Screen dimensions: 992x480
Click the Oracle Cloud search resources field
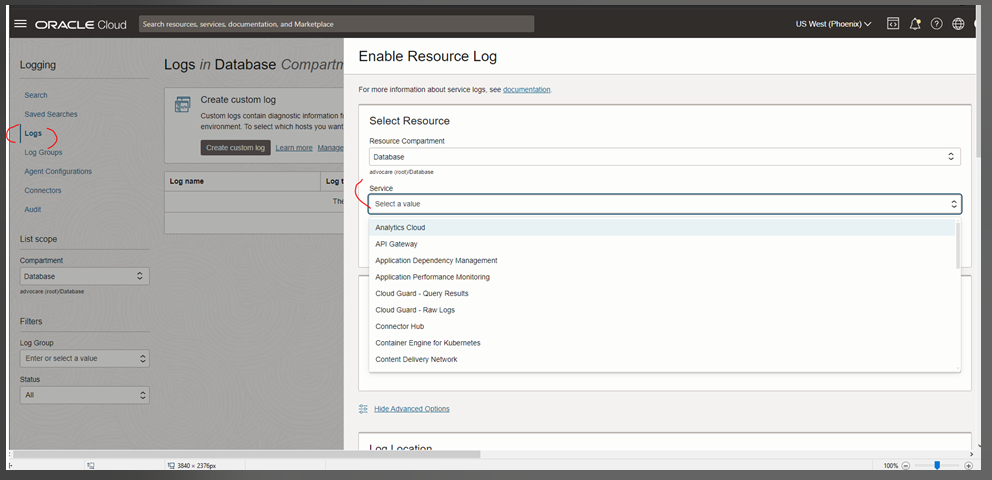point(336,24)
